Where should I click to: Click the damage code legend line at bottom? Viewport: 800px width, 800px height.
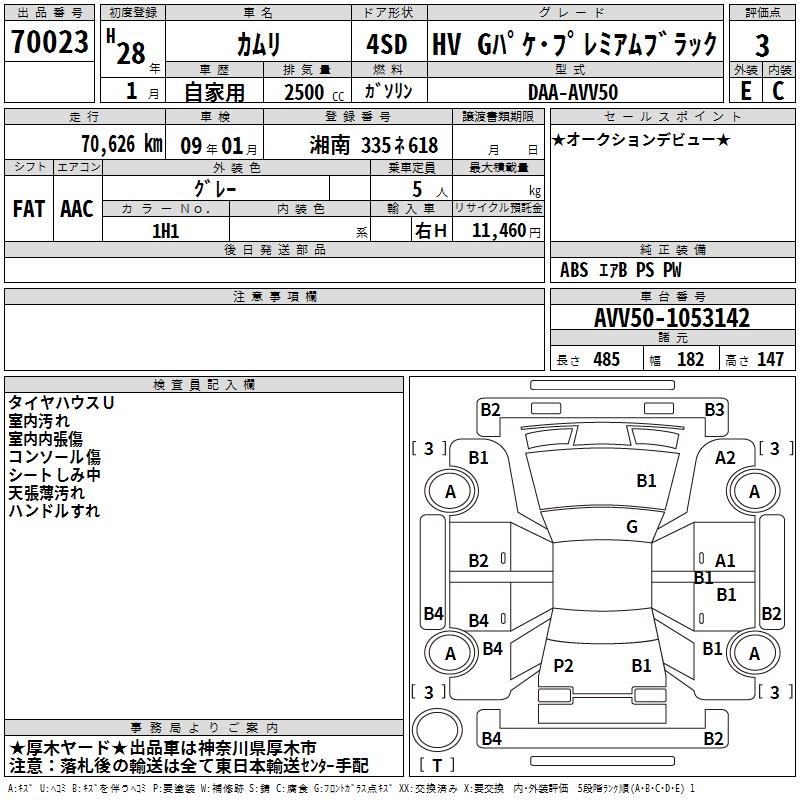351,789
